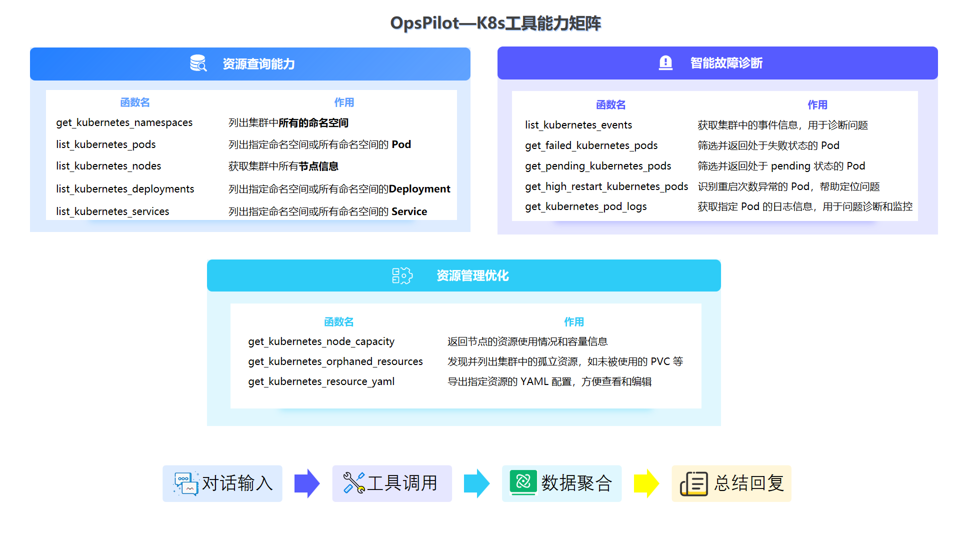Click description 获取集群中的事件信息，用于诊断问题

click(x=782, y=125)
